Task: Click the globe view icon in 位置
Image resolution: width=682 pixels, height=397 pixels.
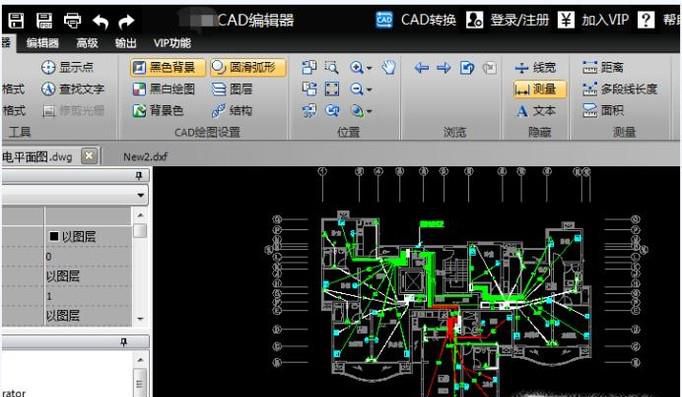Action: [357, 111]
